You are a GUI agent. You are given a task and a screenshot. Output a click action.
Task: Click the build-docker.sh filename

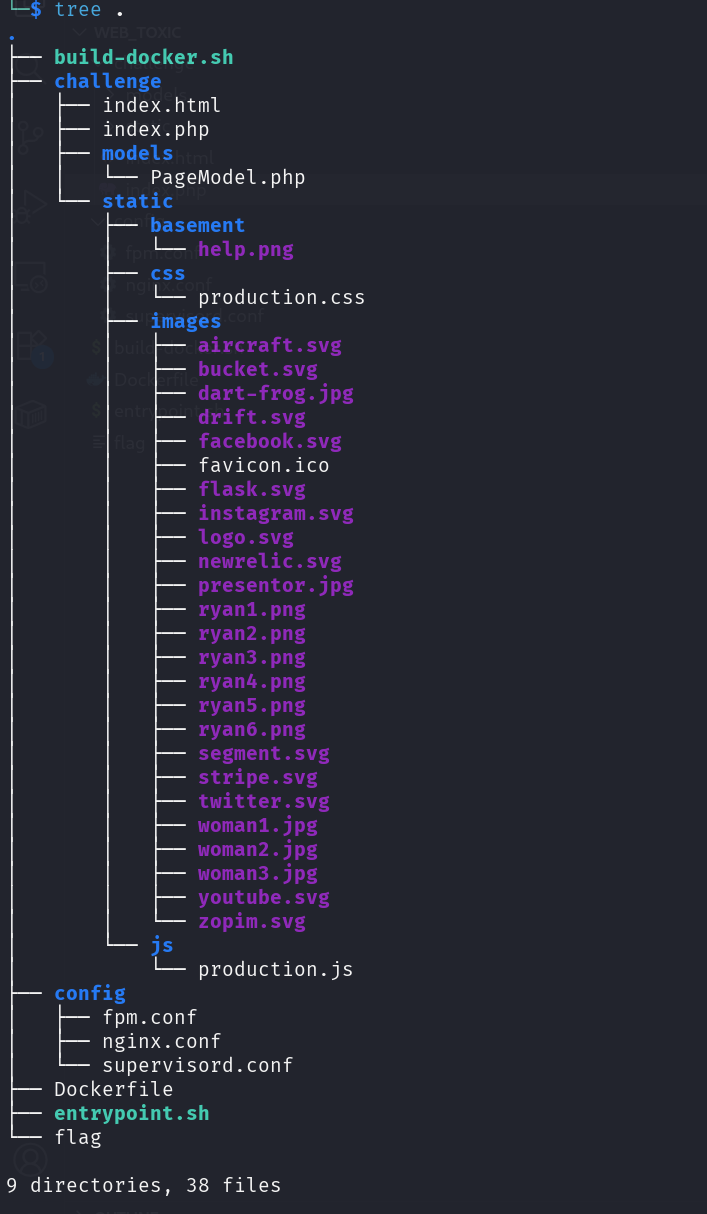click(x=143, y=57)
